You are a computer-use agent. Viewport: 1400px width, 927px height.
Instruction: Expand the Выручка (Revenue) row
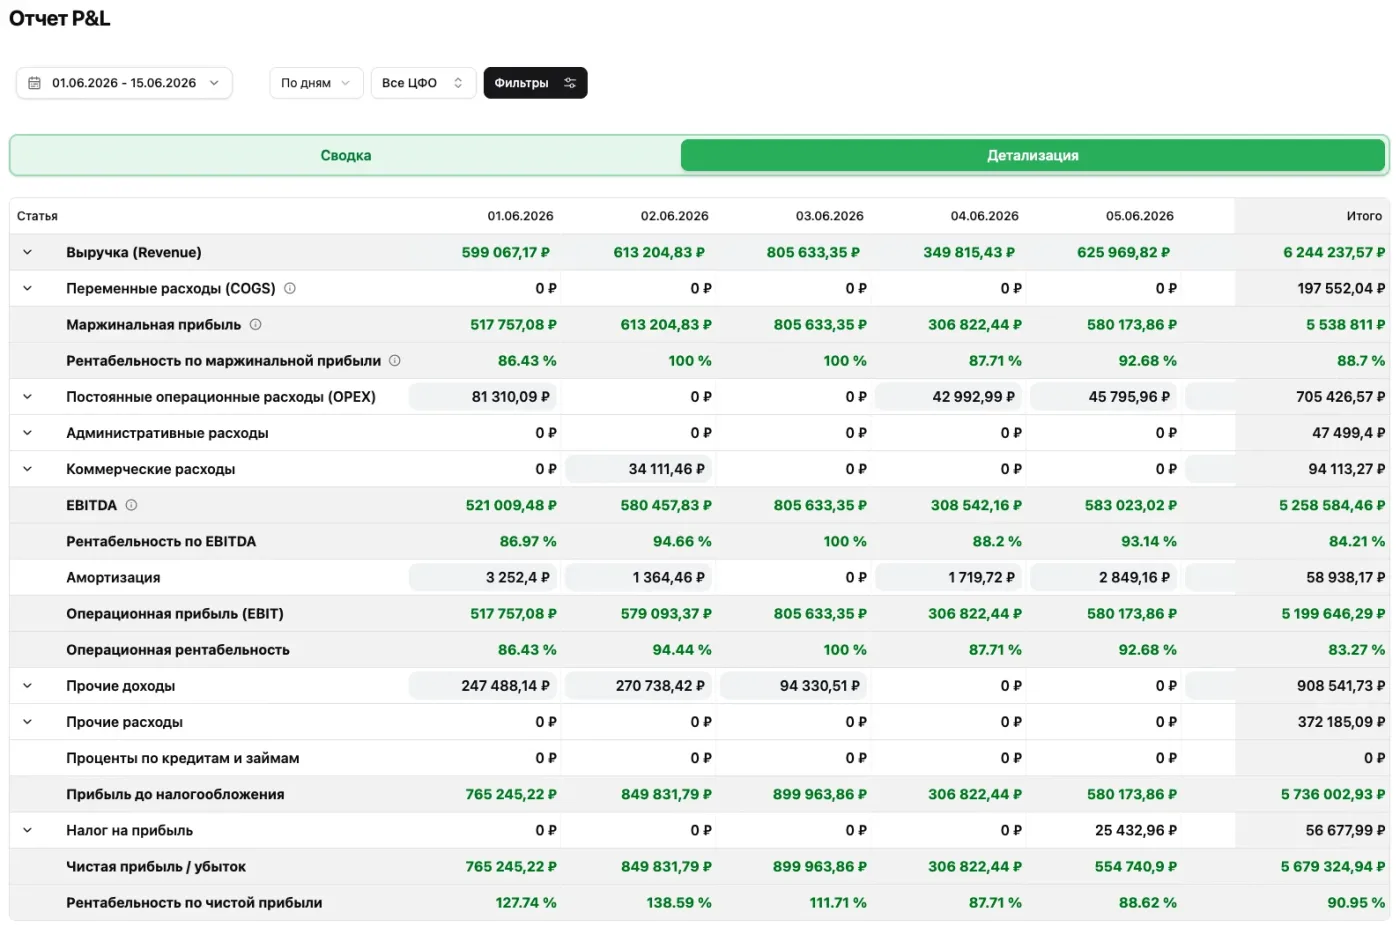click(27, 252)
